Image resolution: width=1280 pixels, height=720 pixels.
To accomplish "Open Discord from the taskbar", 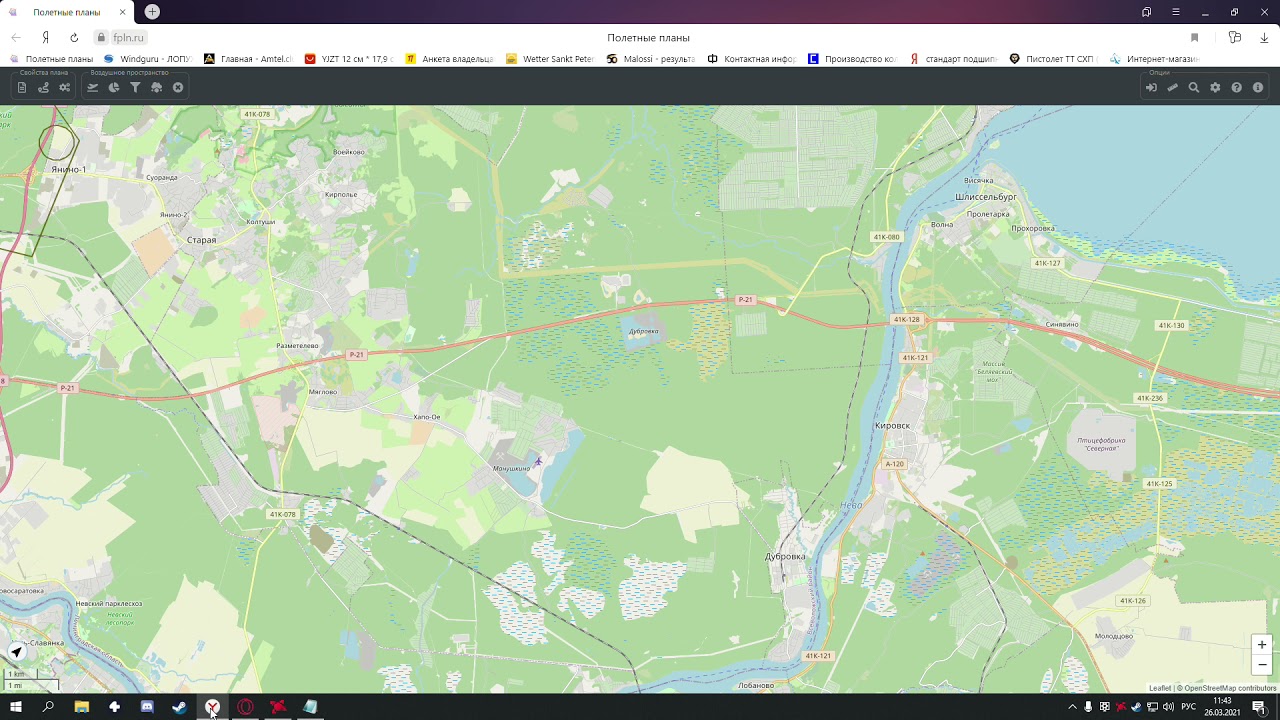I will point(147,707).
